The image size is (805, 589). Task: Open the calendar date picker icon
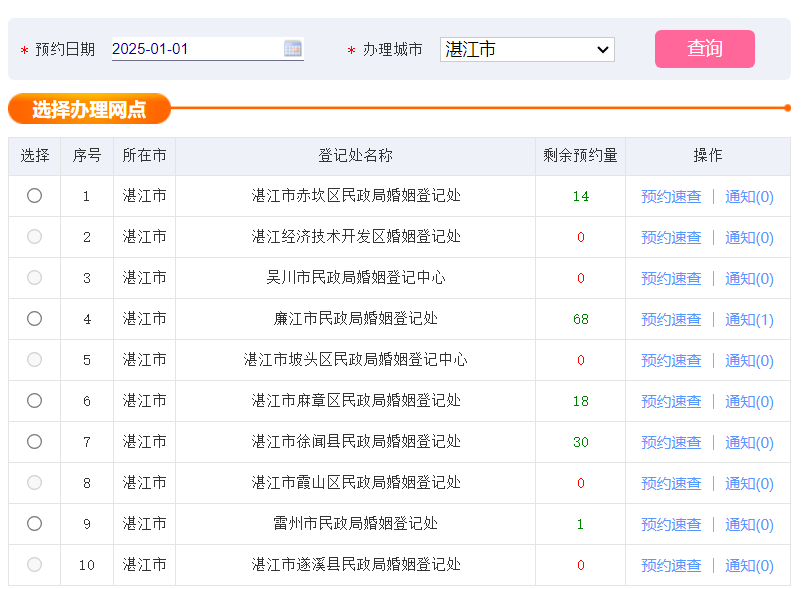click(293, 48)
